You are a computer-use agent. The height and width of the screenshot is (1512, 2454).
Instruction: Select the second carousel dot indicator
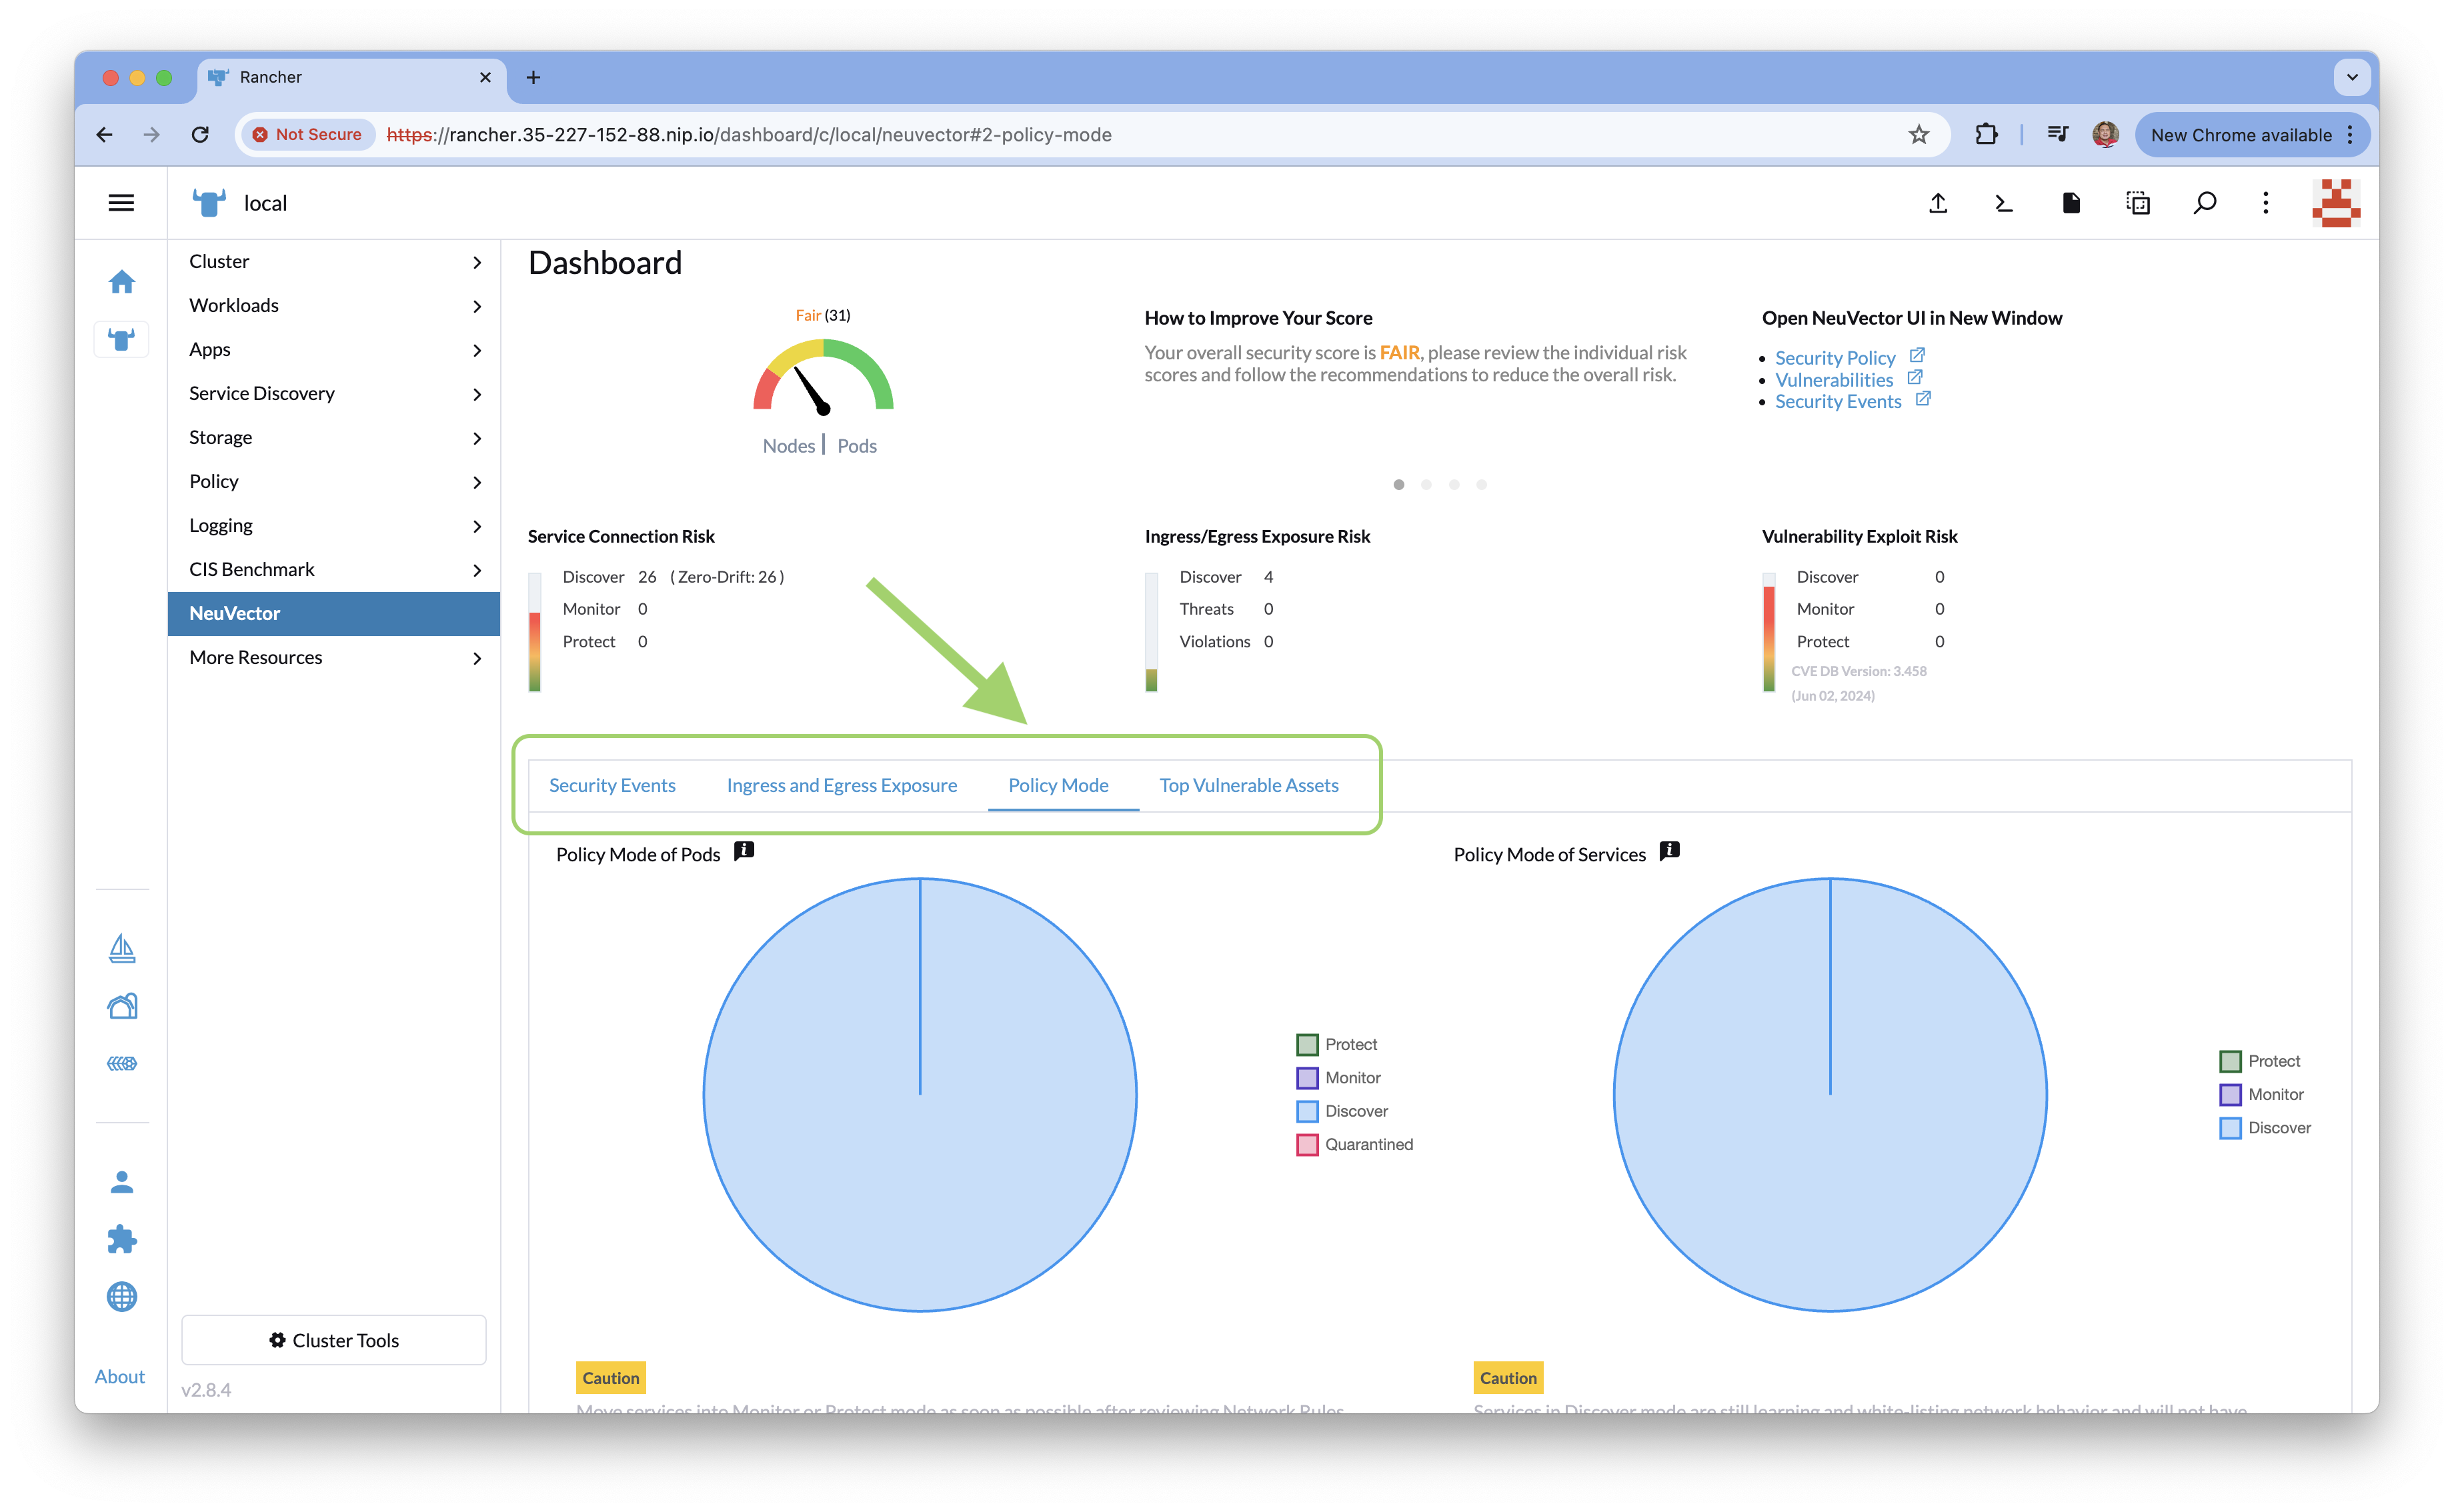tap(1426, 485)
